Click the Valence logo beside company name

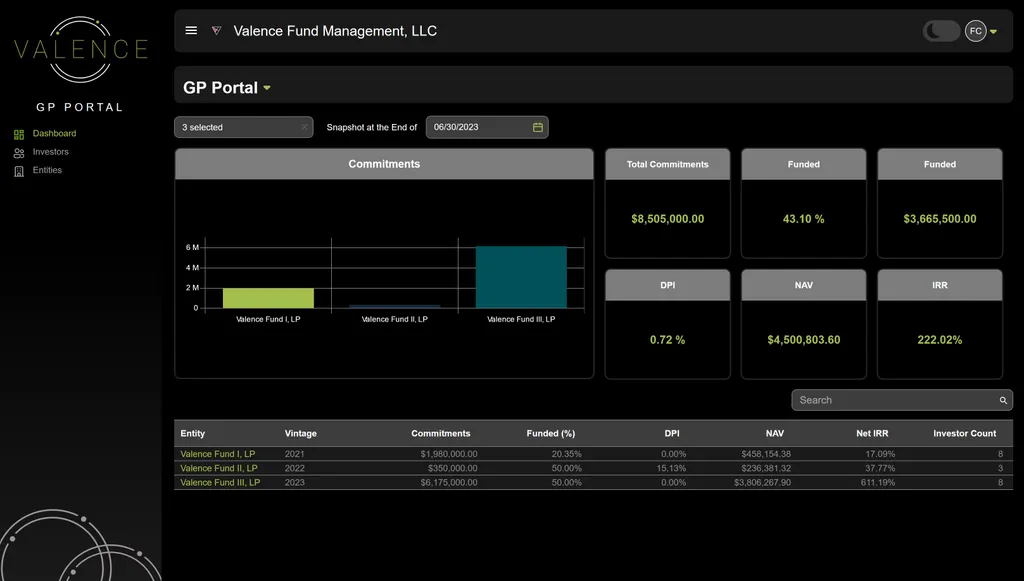click(216, 31)
